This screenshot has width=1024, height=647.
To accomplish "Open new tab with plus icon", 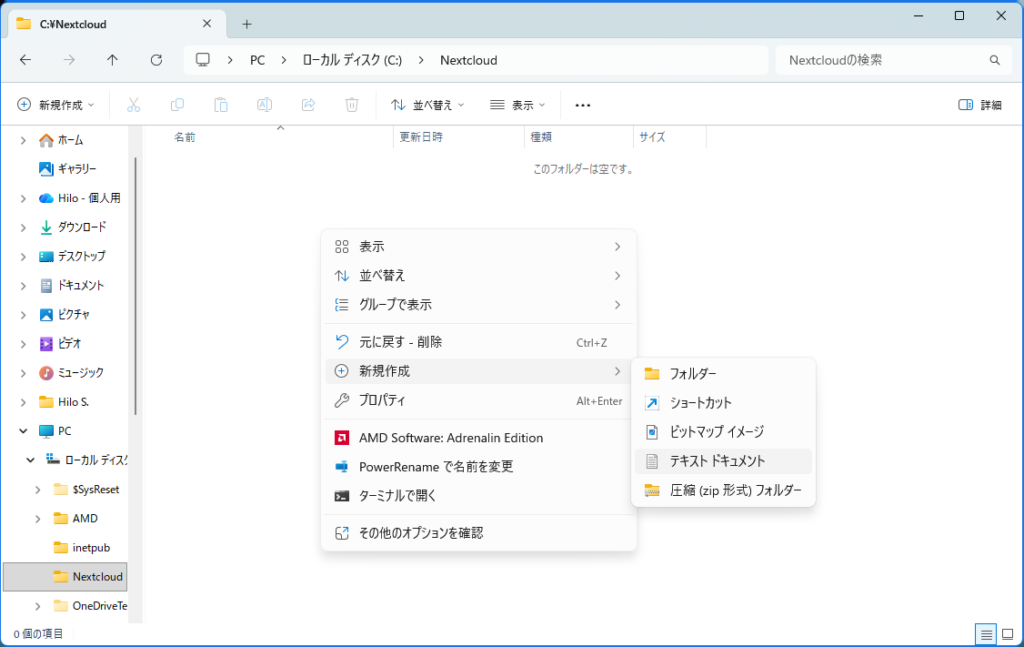I will pos(247,24).
